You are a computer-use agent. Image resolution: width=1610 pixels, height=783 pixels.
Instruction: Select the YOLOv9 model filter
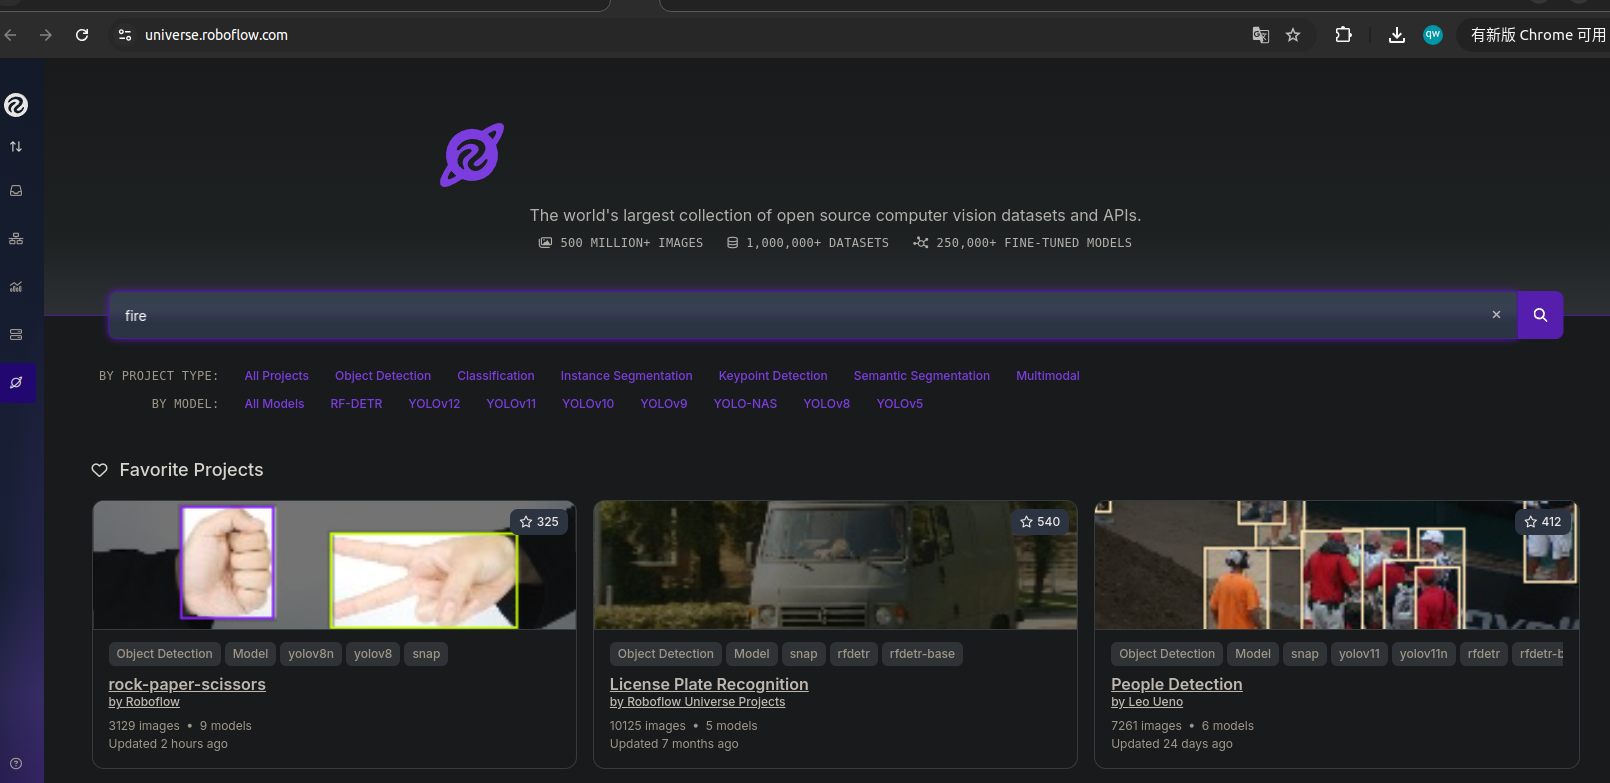(x=664, y=404)
